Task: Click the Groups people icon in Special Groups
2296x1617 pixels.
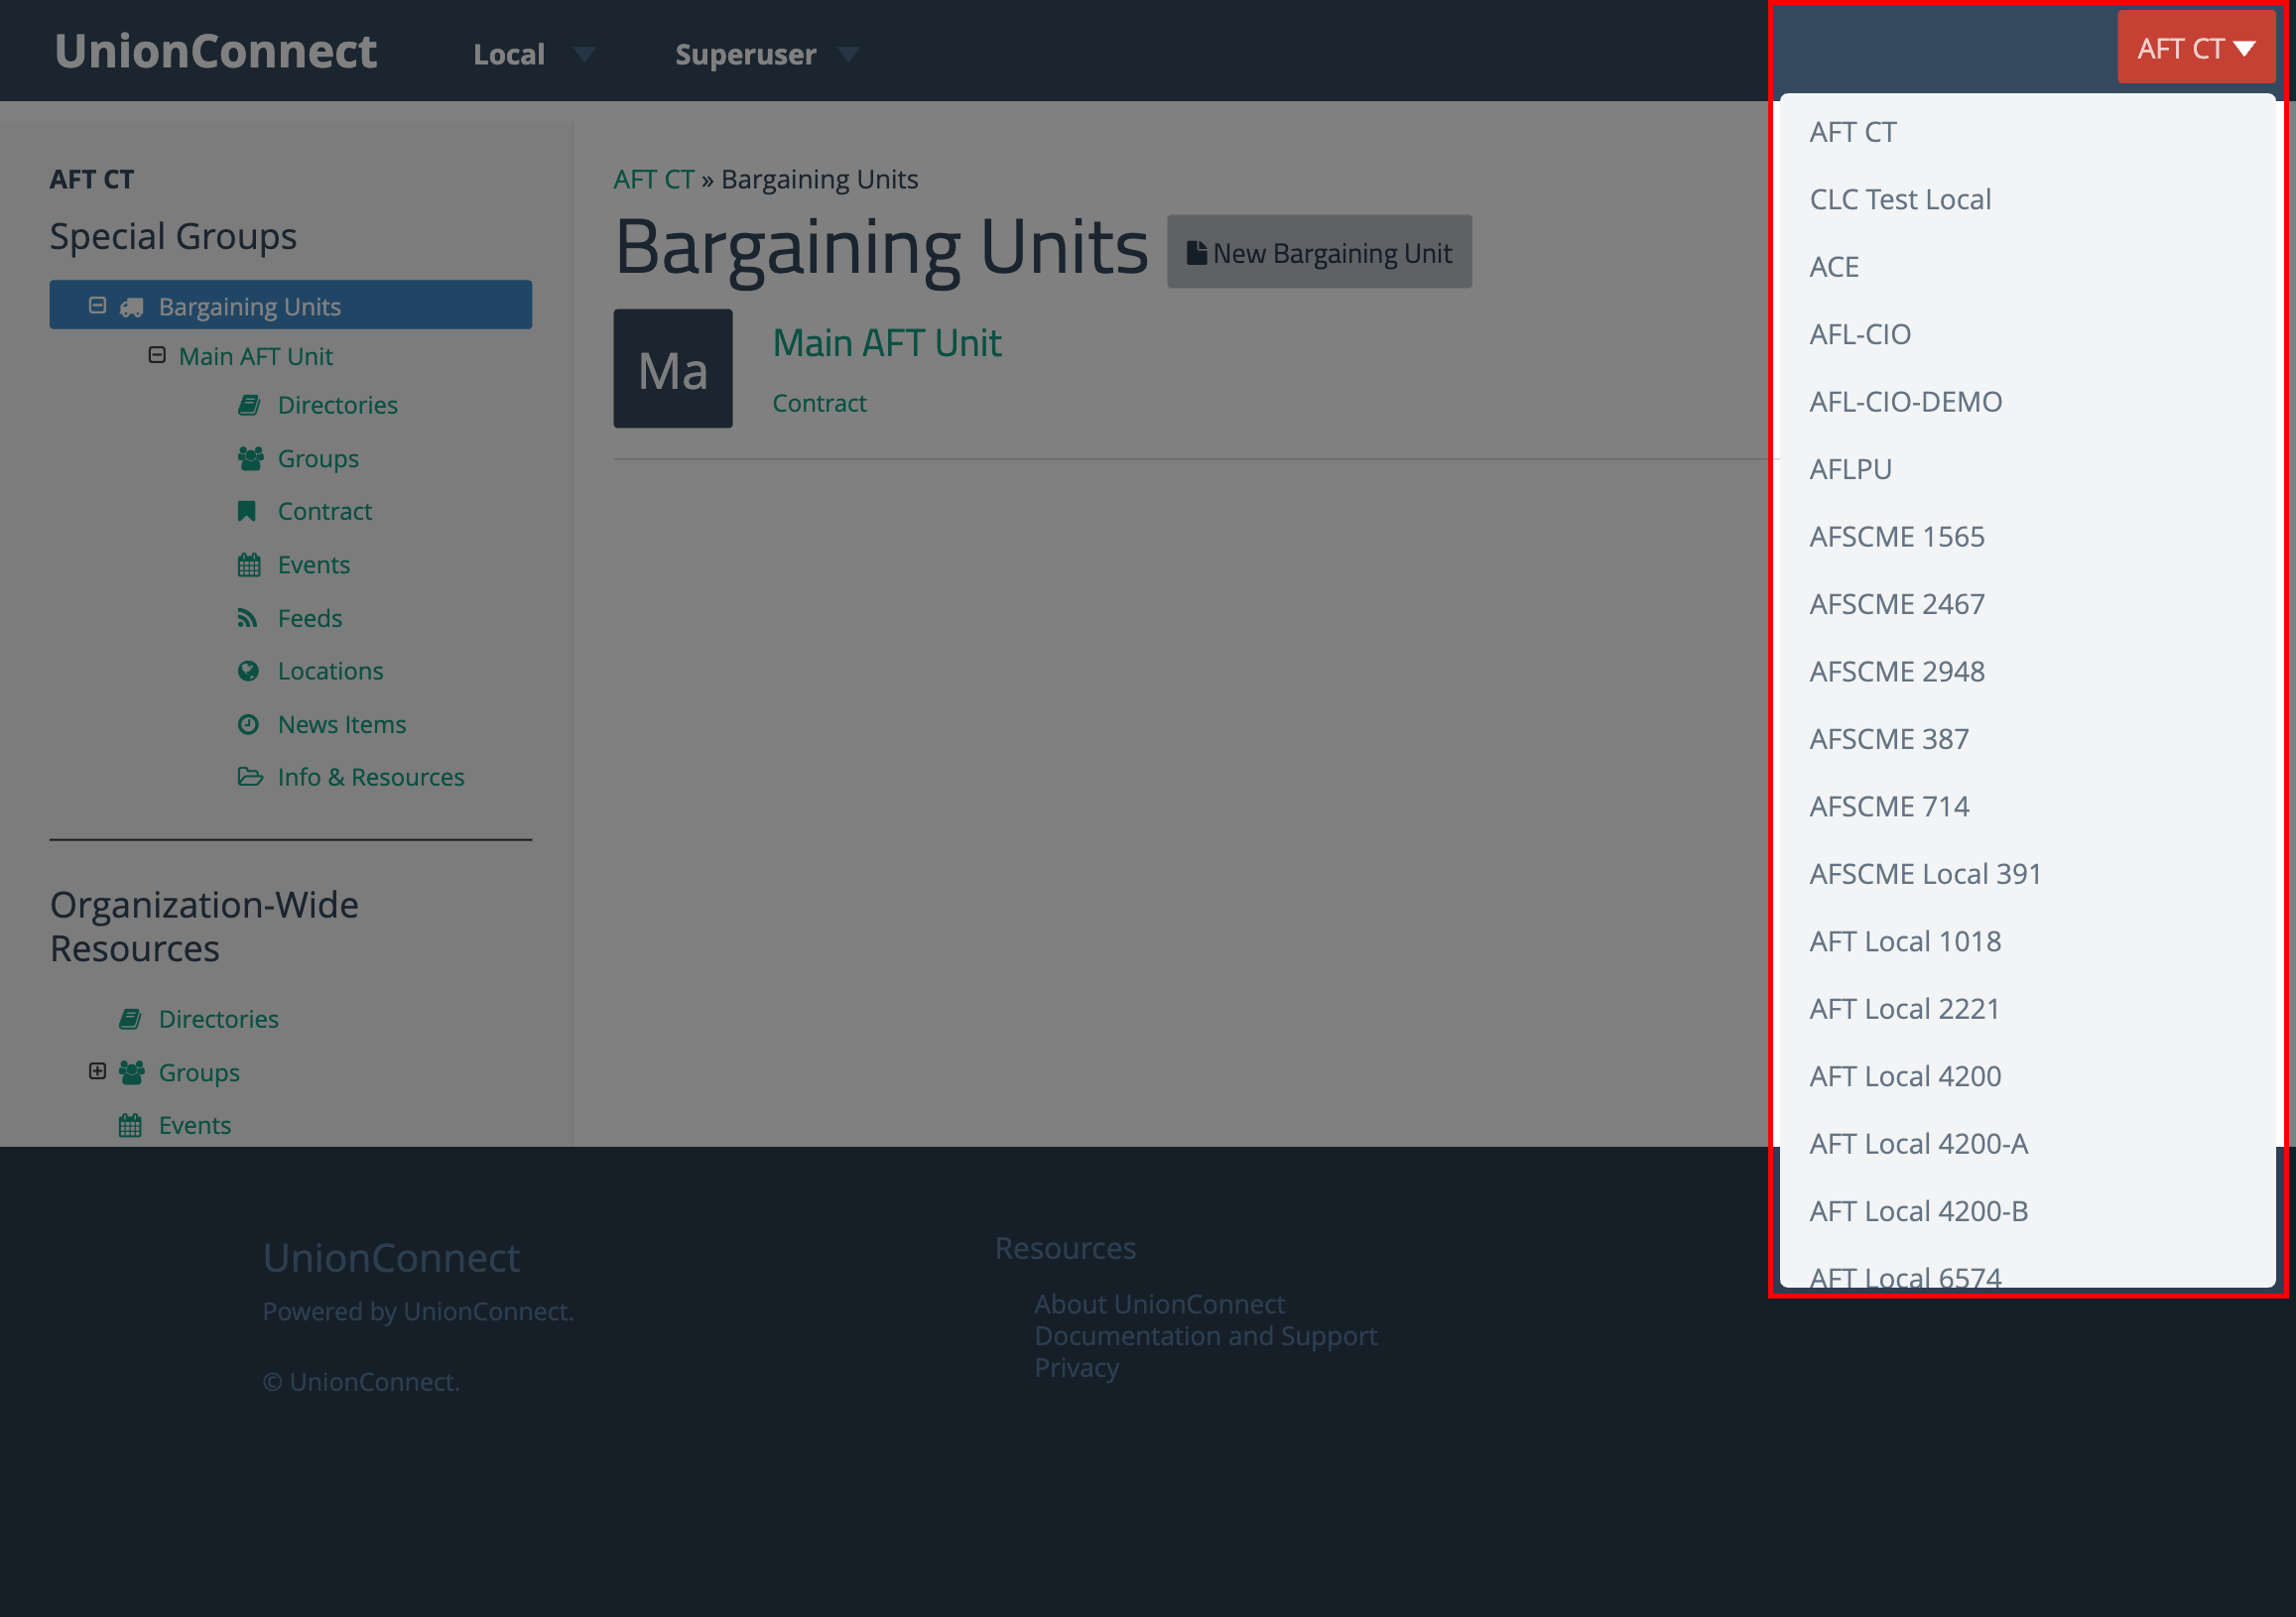Action: tap(249, 458)
